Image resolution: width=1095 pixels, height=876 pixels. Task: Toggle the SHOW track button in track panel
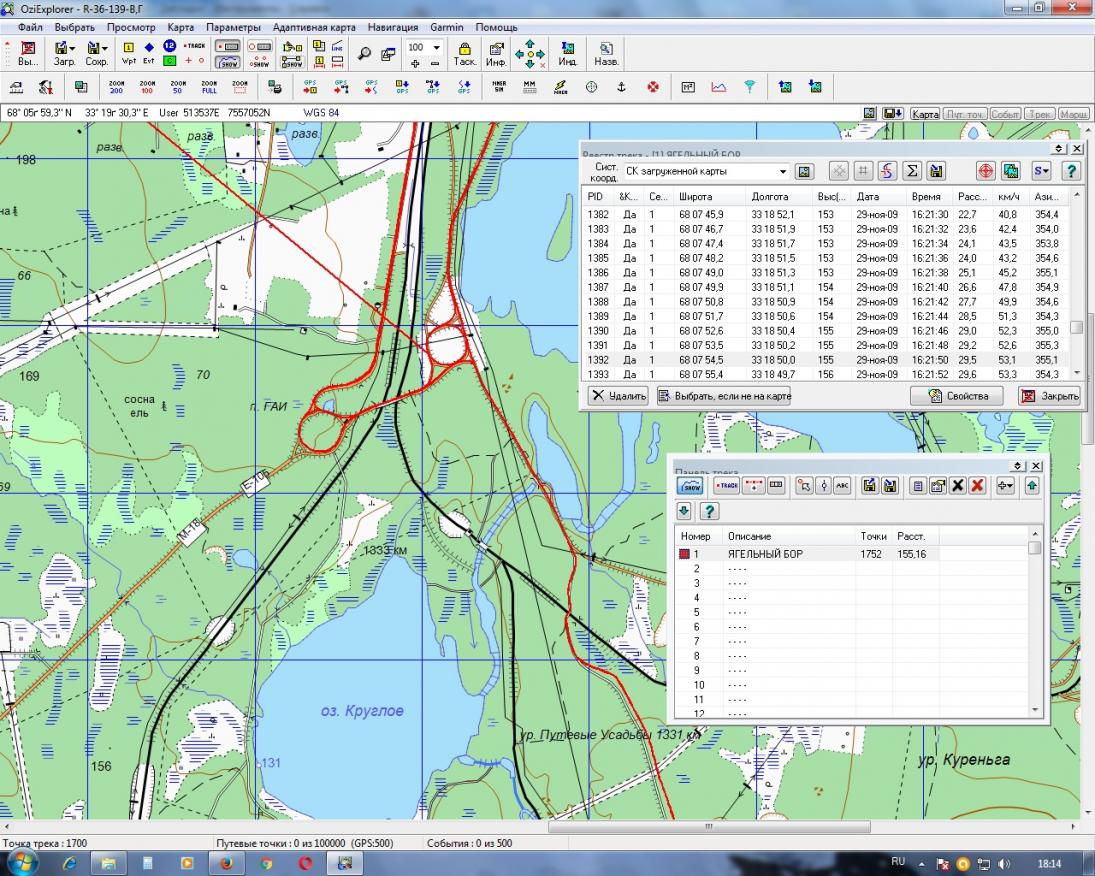coord(691,486)
